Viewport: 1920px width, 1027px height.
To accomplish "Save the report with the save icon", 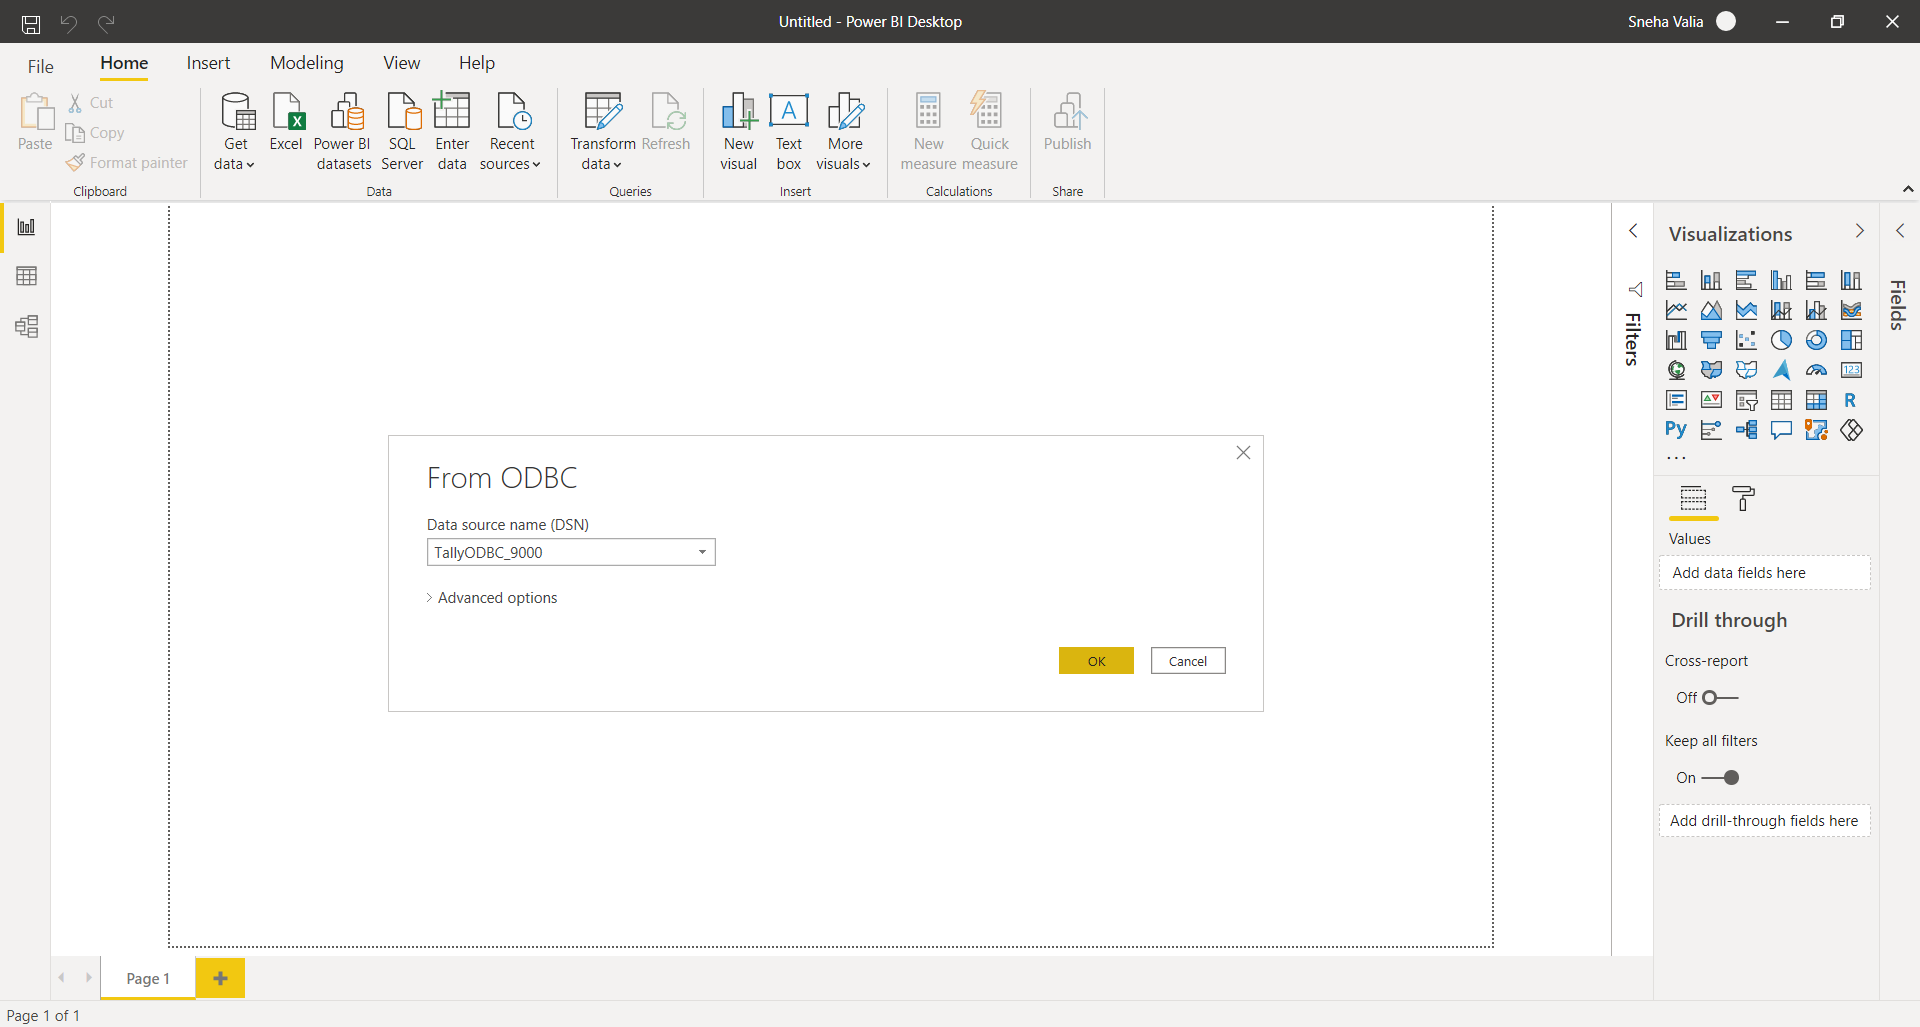I will point(31,22).
